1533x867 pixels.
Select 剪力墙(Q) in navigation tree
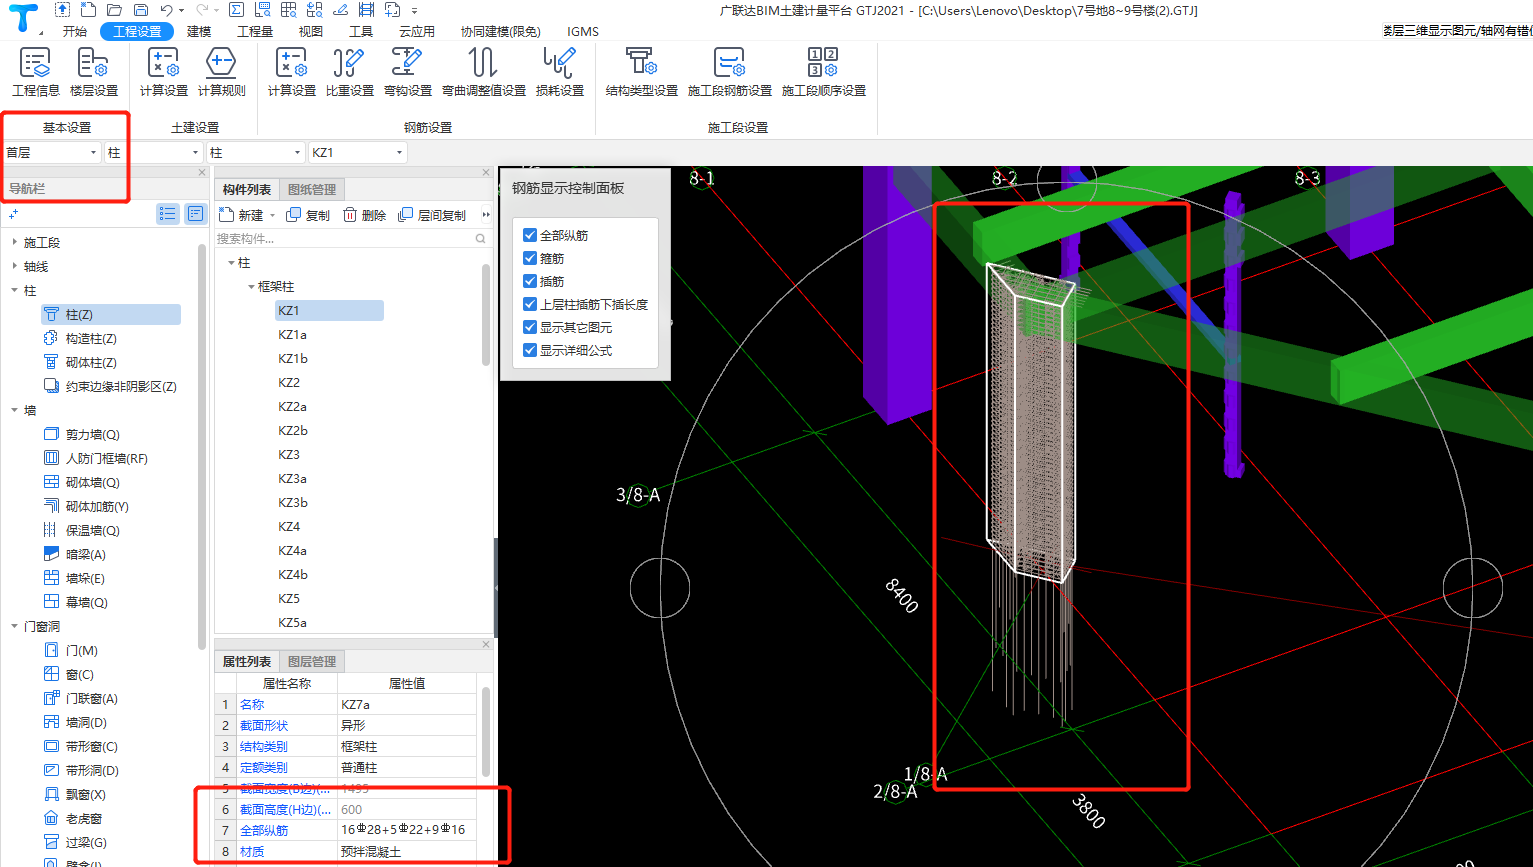[x=82, y=435]
